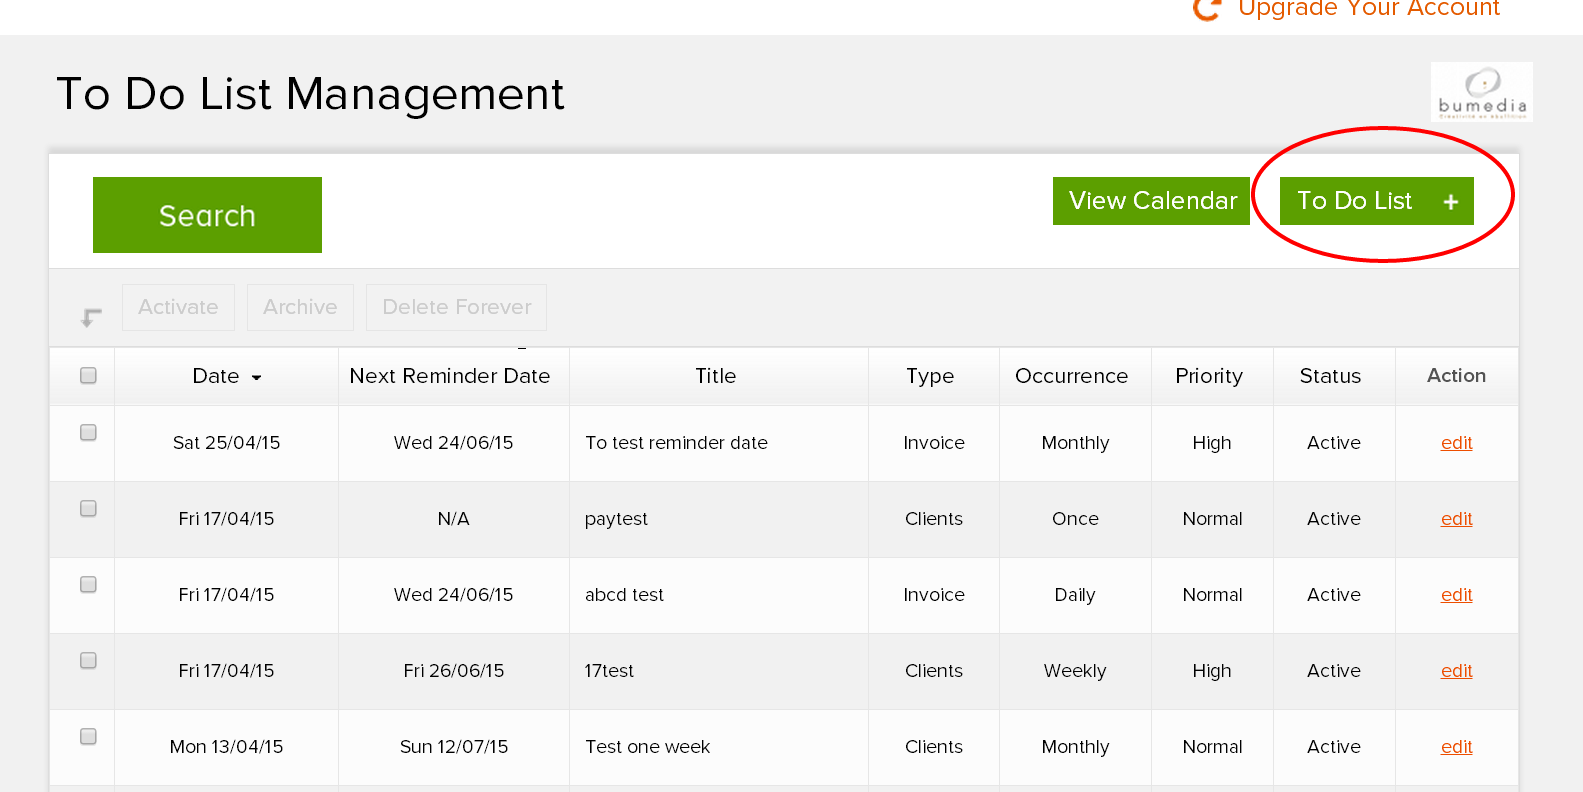Click the plus icon on To Do List button
1583x792 pixels.
[x=1450, y=202]
